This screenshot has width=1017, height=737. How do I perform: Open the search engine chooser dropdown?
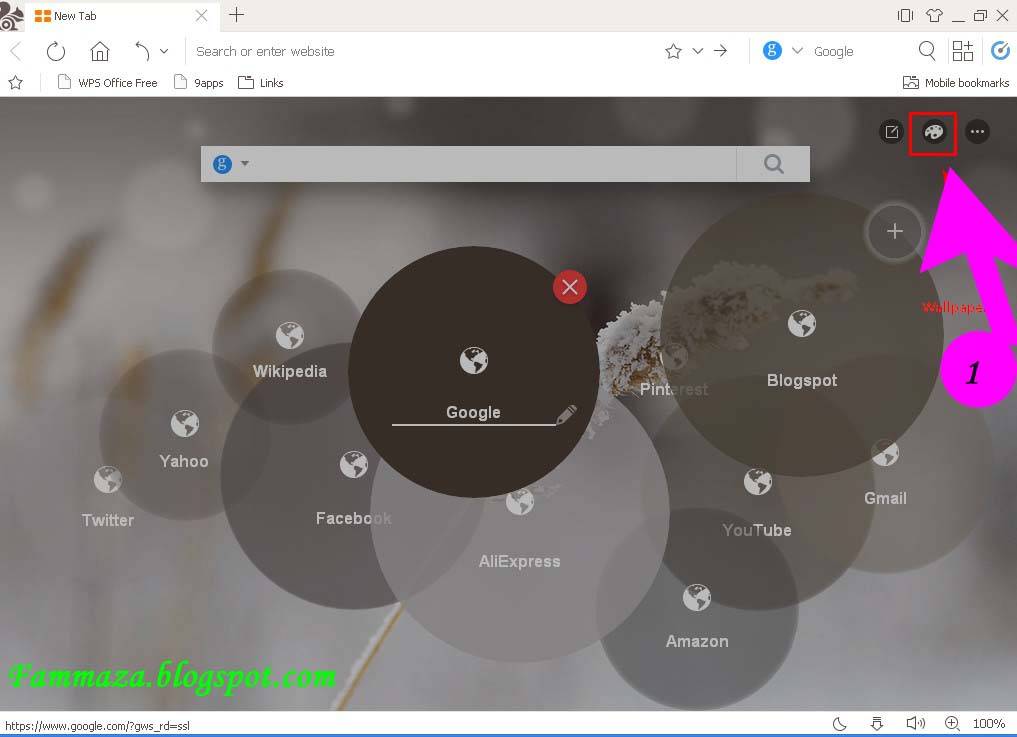[797, 51]
